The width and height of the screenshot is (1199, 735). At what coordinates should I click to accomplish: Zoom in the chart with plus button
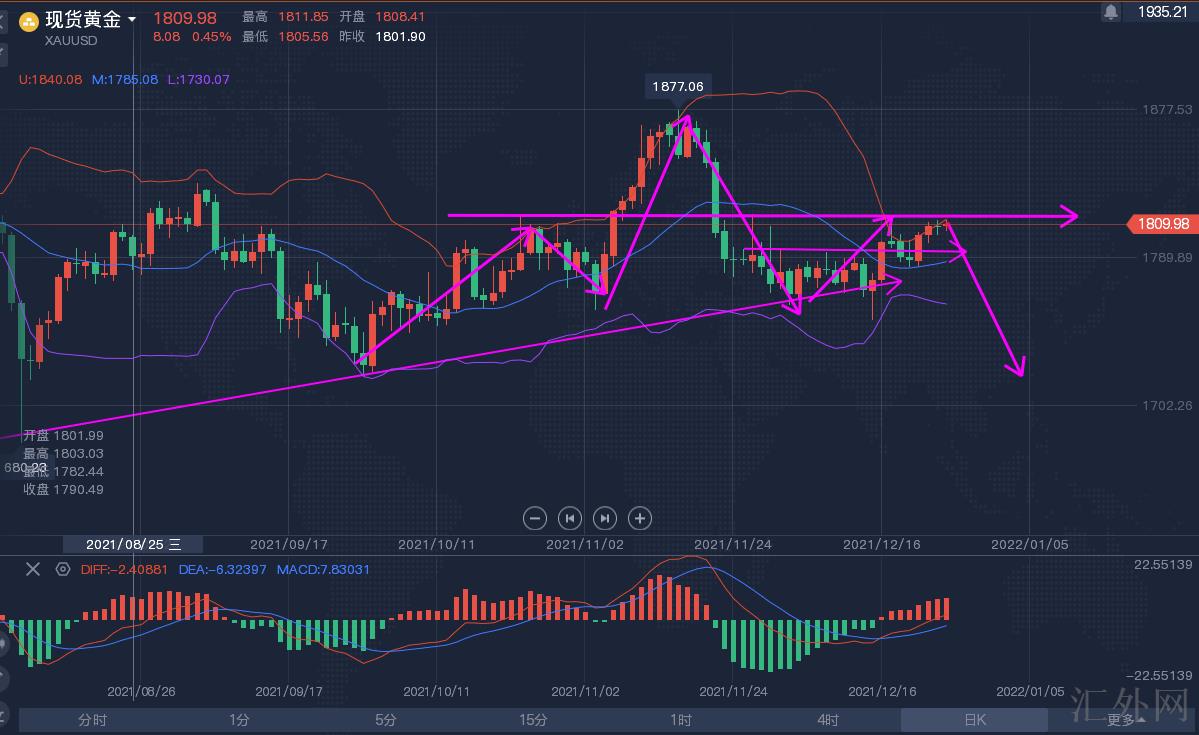[640, 518]
